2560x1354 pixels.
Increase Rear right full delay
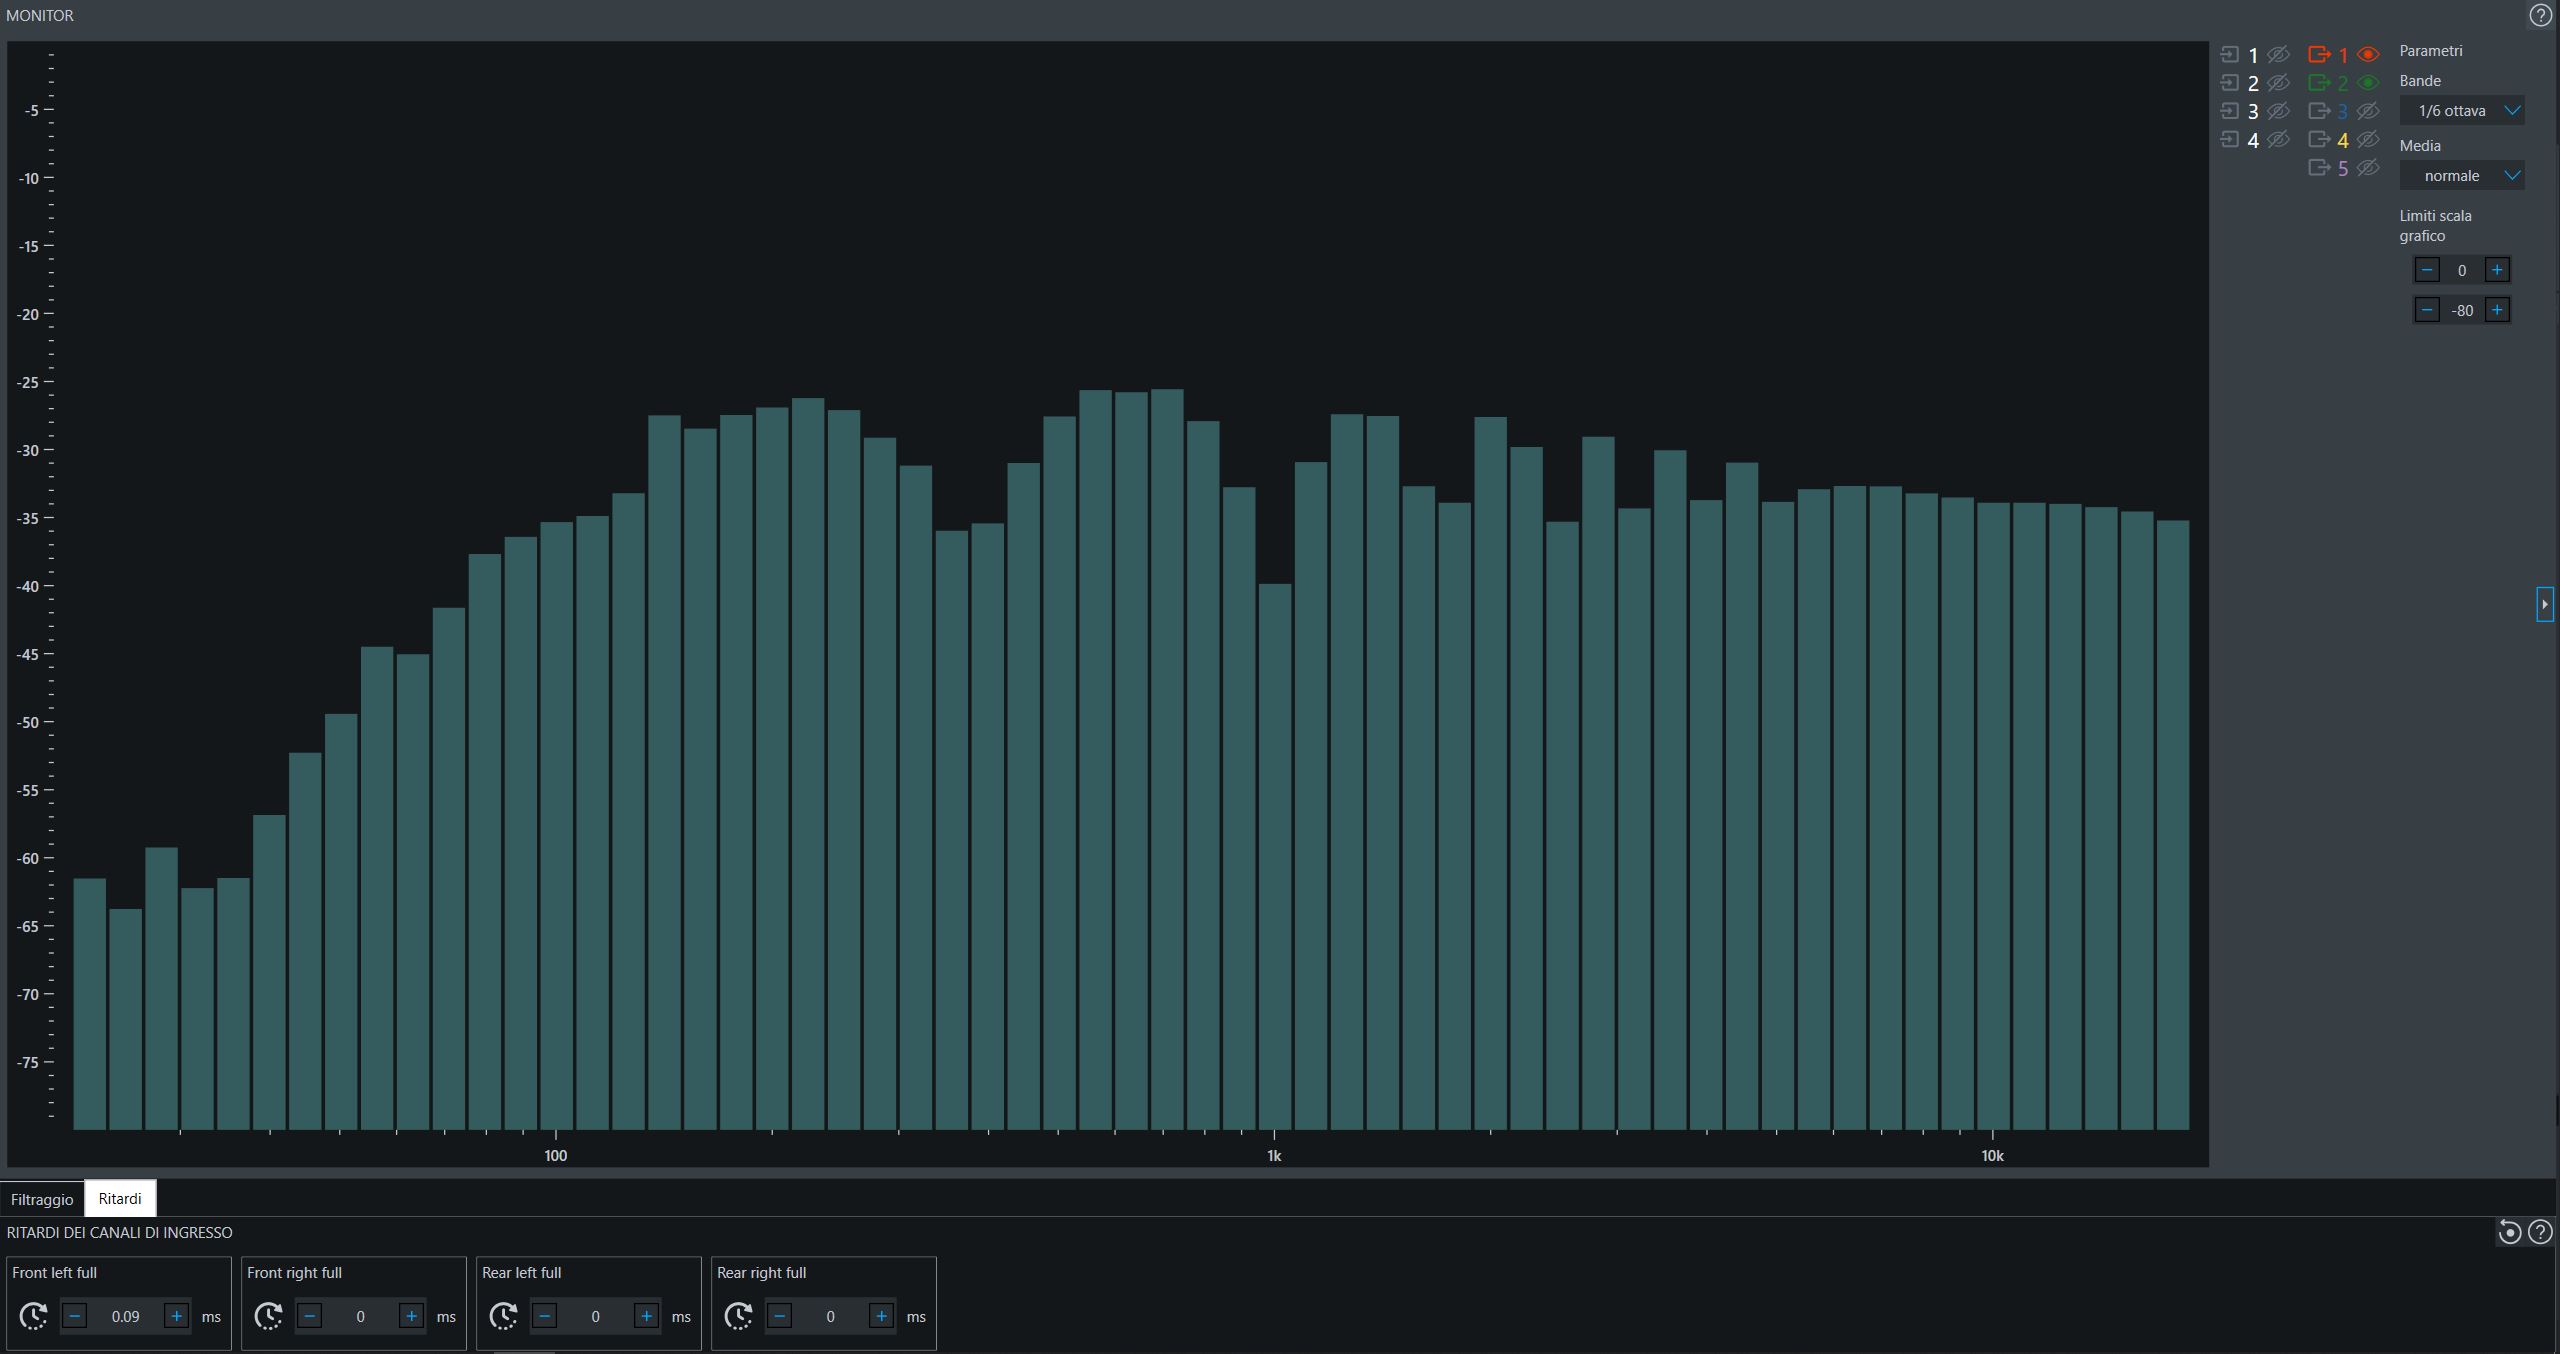882,1316
